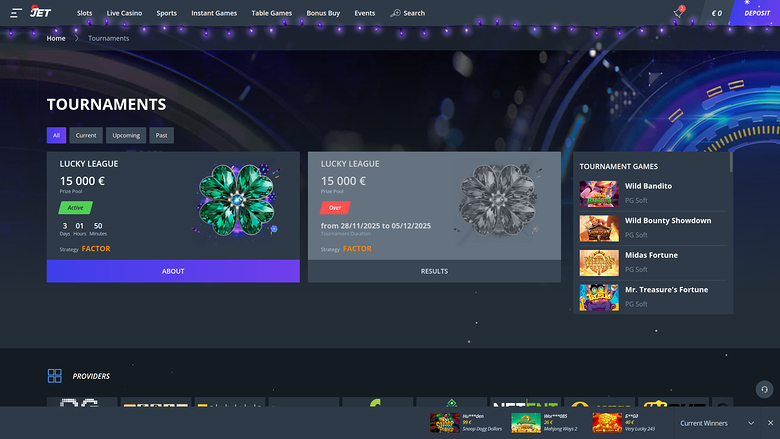Open Instant Games menu
Screen dimensions: 780x439
click(x=214, y=13)
